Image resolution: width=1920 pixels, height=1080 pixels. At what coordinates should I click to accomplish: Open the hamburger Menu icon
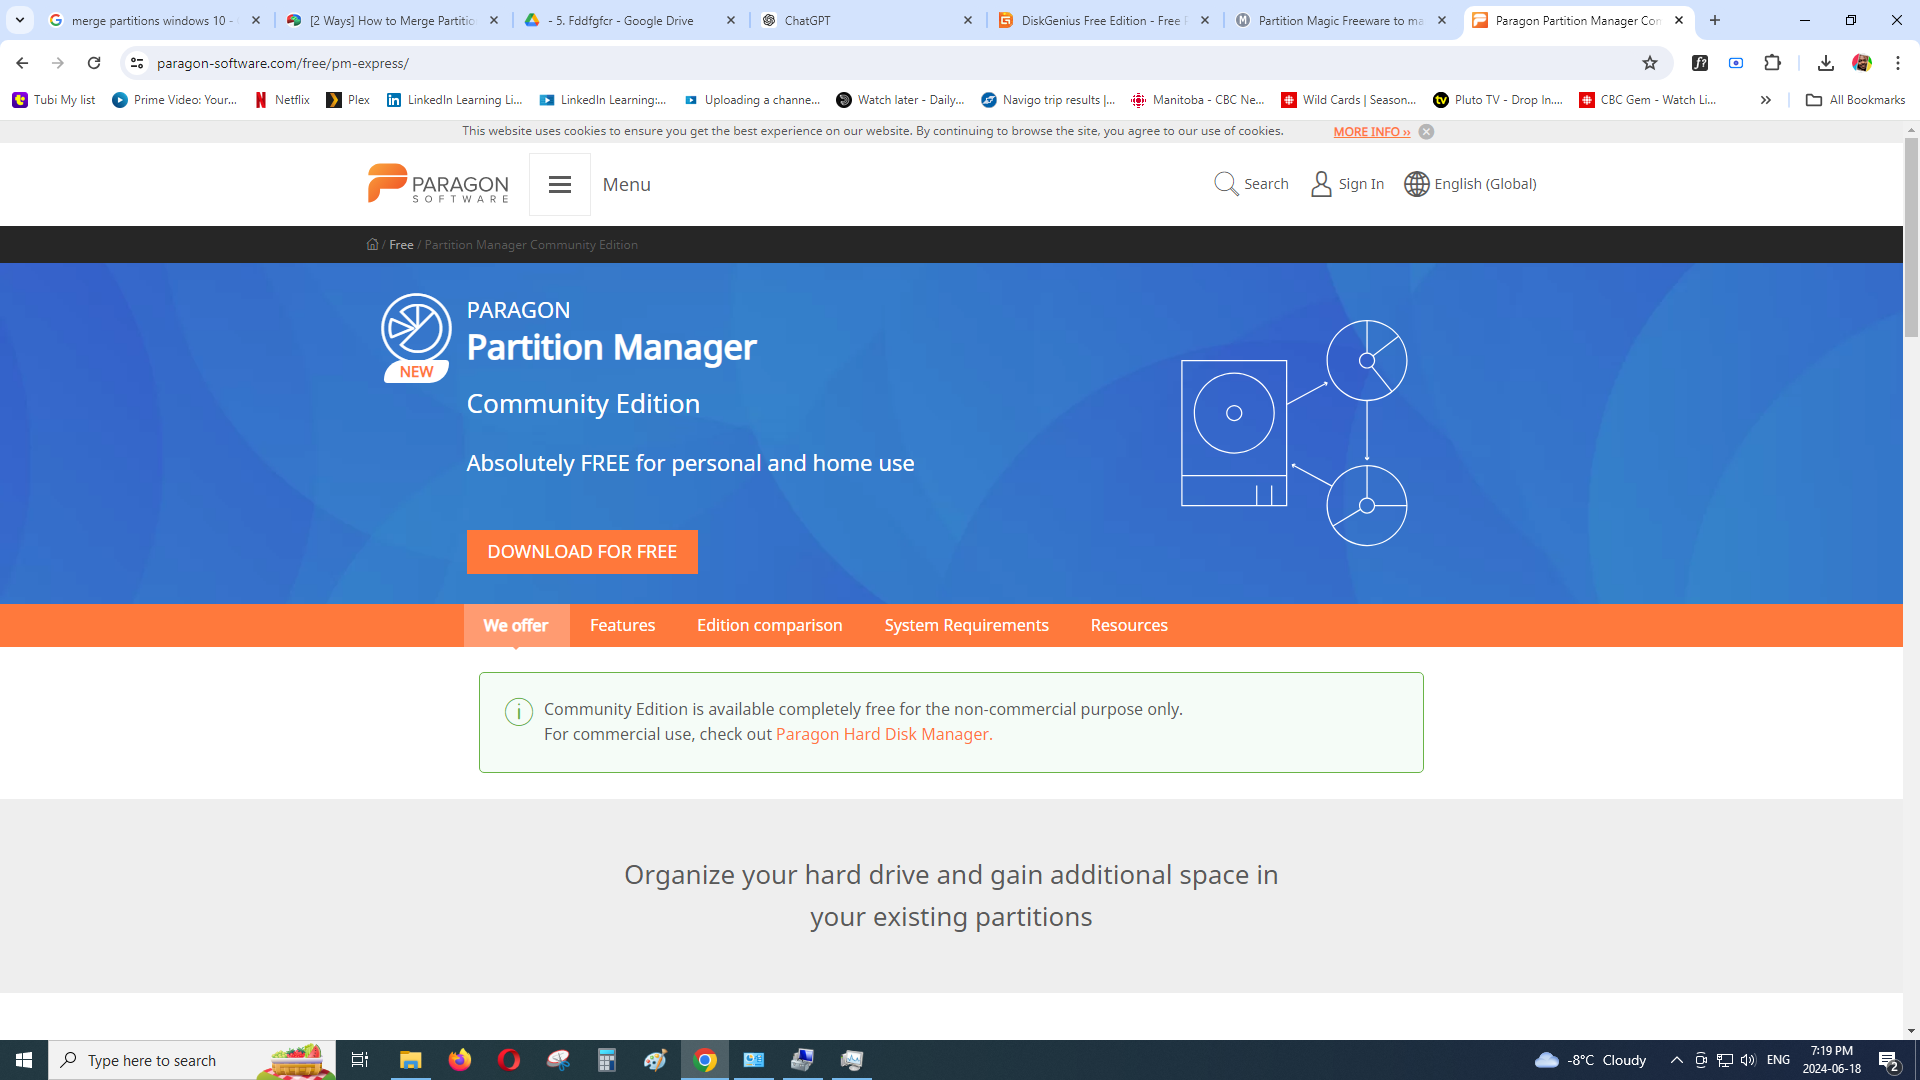coord(559,184)
